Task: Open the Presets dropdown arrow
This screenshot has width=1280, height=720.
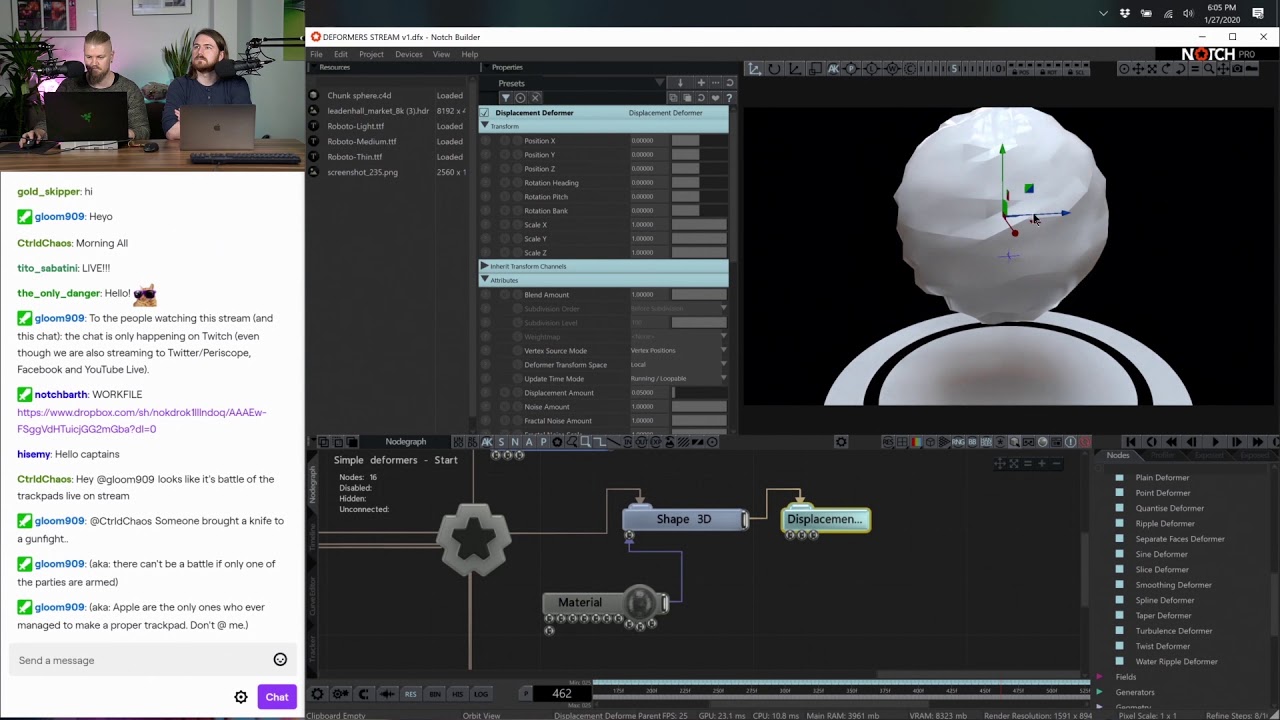Action: 660,83
